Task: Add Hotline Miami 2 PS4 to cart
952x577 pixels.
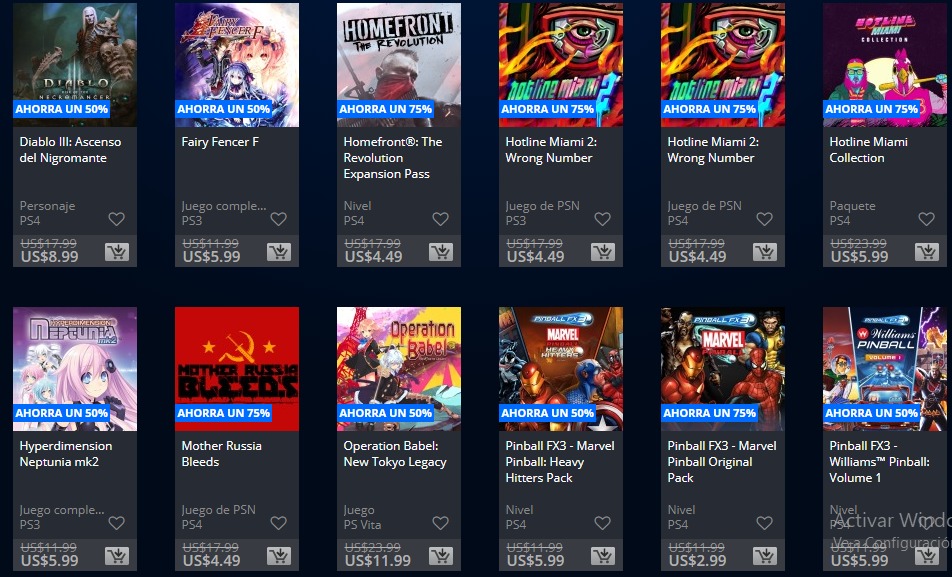Action: click(764, 251)
